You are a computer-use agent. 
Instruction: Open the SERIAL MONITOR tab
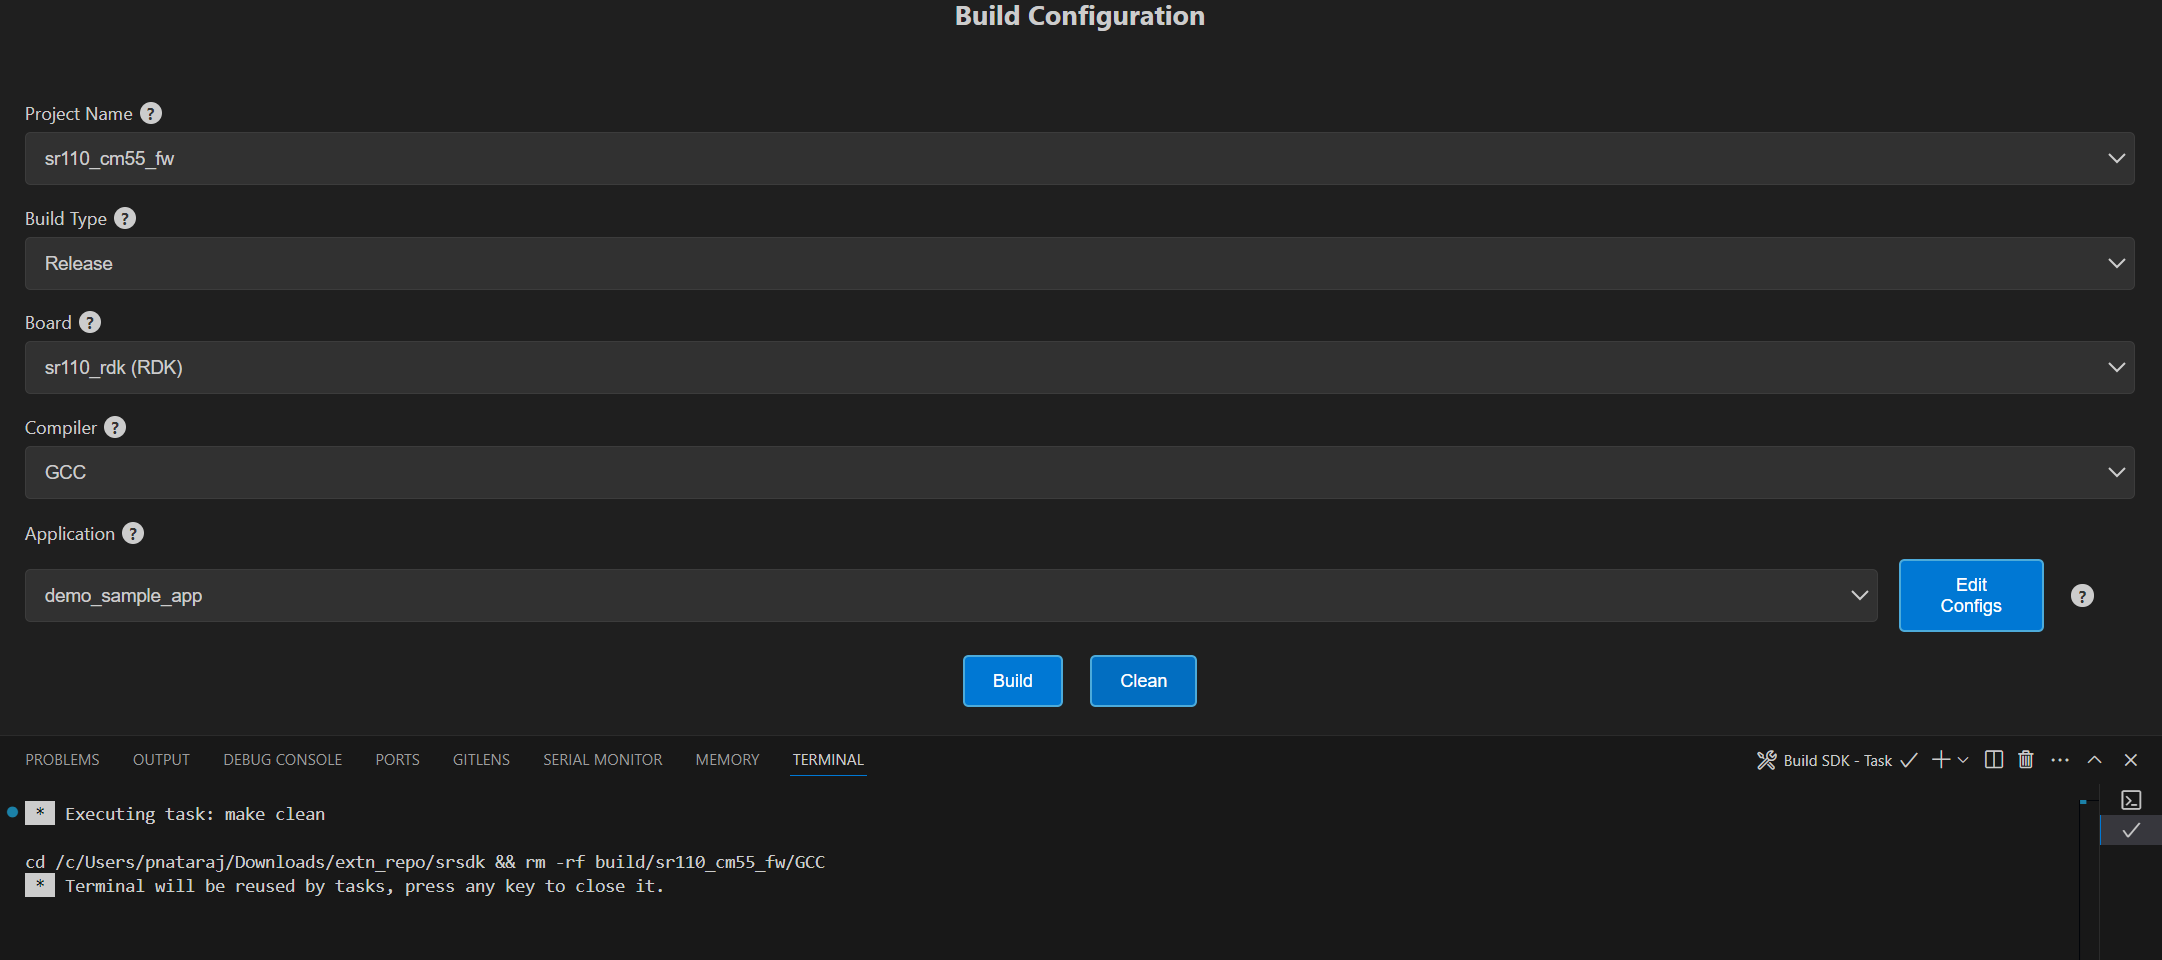coord(602,760)
